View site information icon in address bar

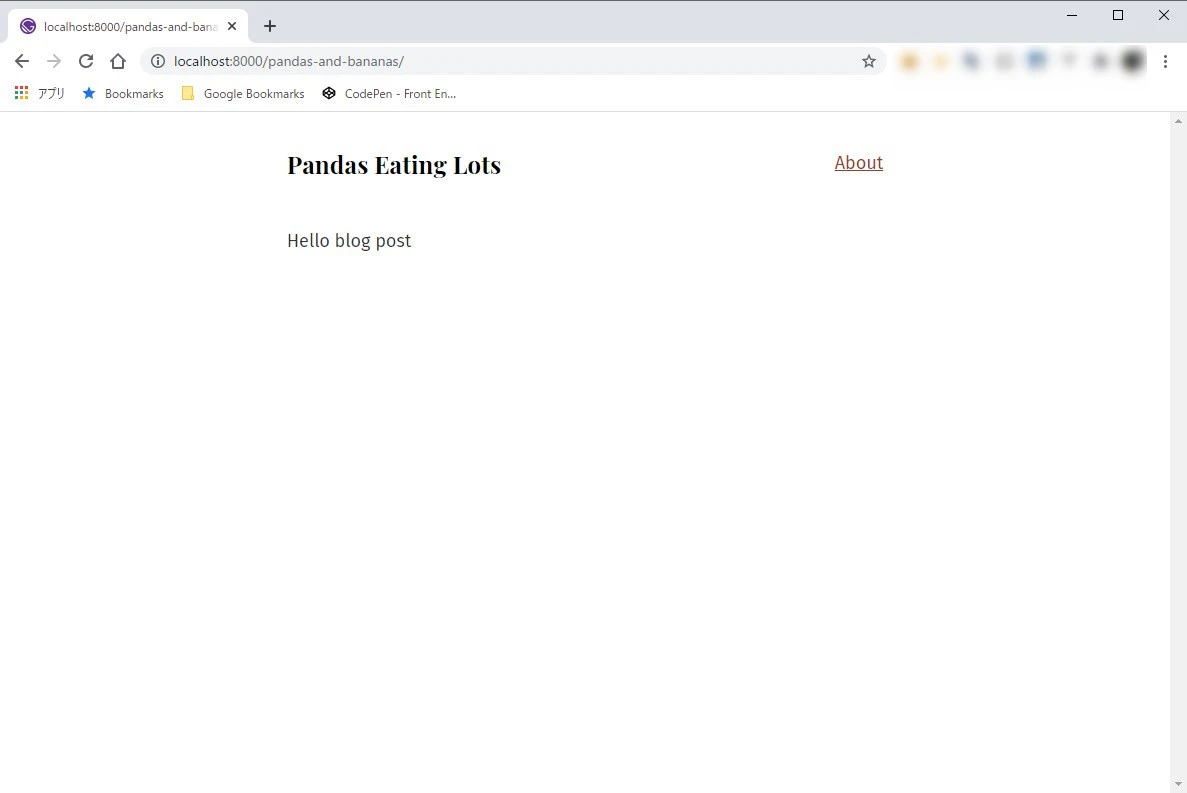157,61
